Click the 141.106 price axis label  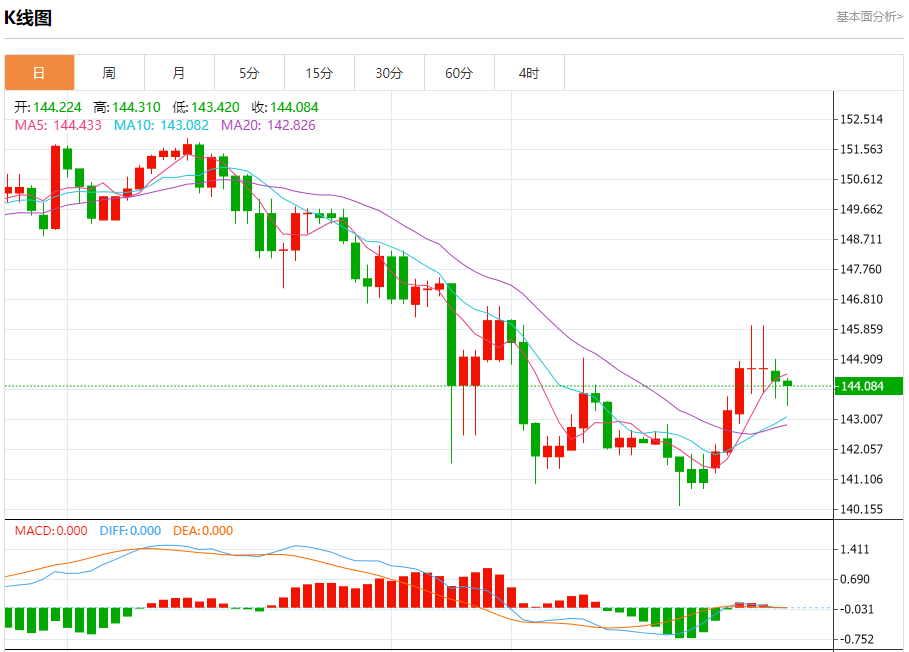tap(861, 479)
